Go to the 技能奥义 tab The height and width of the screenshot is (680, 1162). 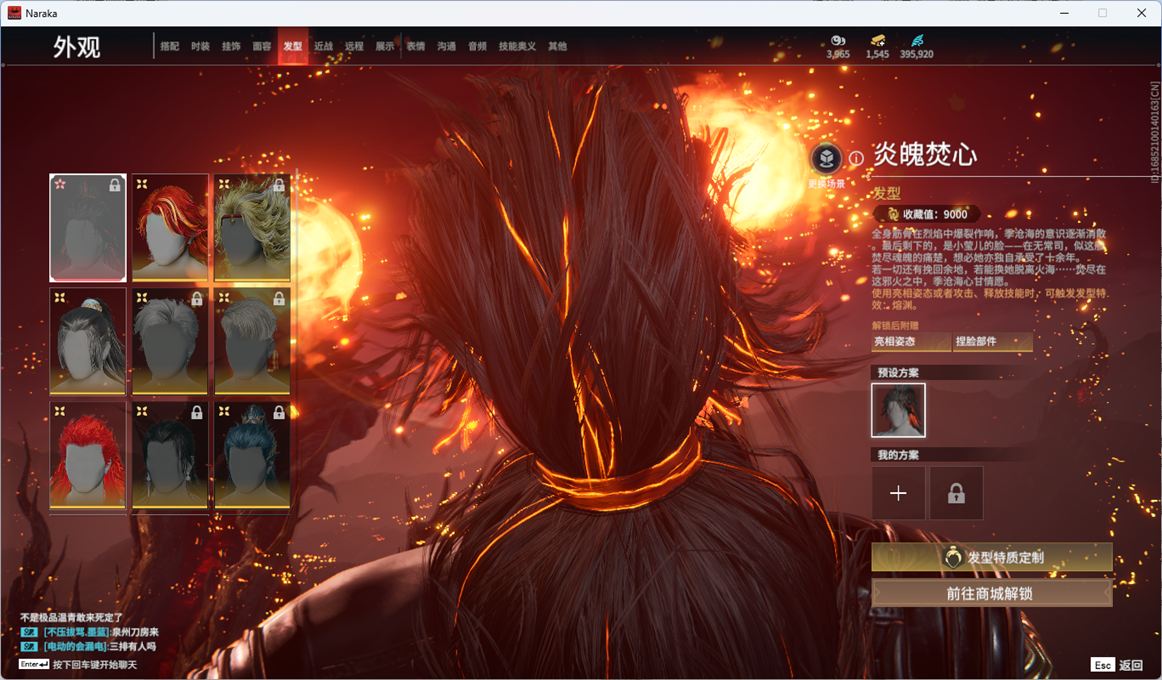(517, 46)
